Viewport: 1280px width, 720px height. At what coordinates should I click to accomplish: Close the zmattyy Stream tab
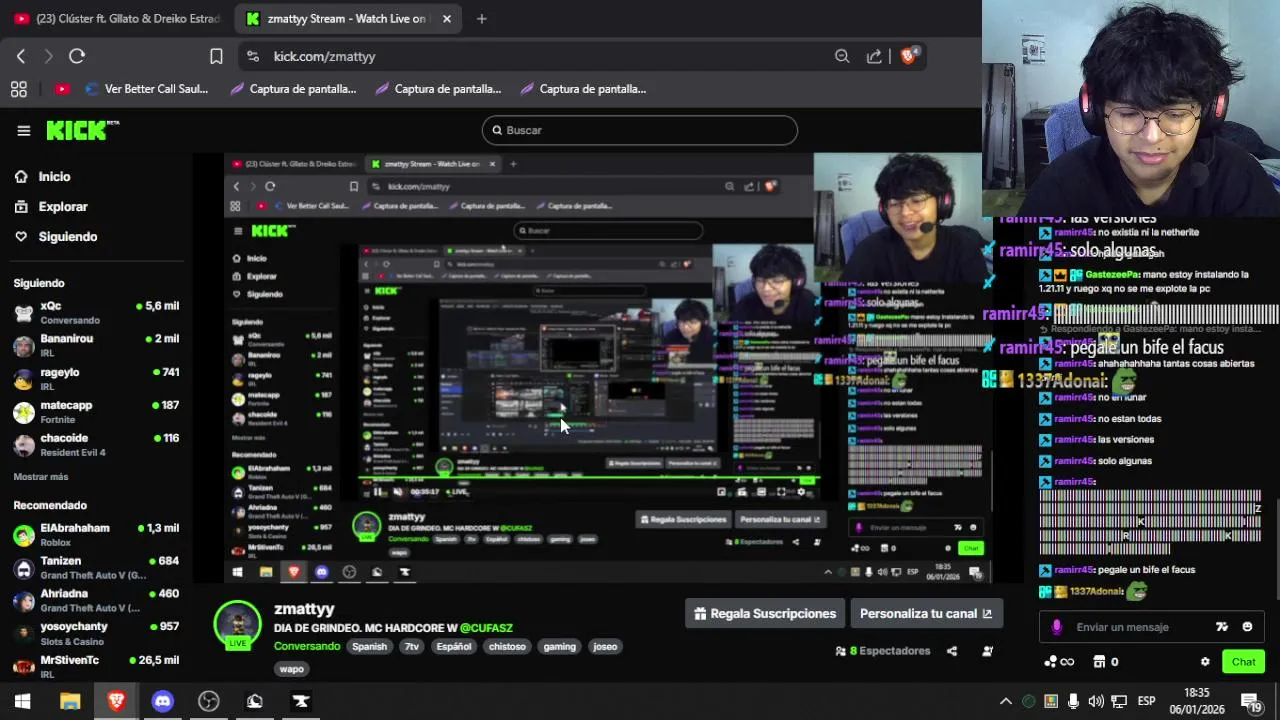coord(447,18)
